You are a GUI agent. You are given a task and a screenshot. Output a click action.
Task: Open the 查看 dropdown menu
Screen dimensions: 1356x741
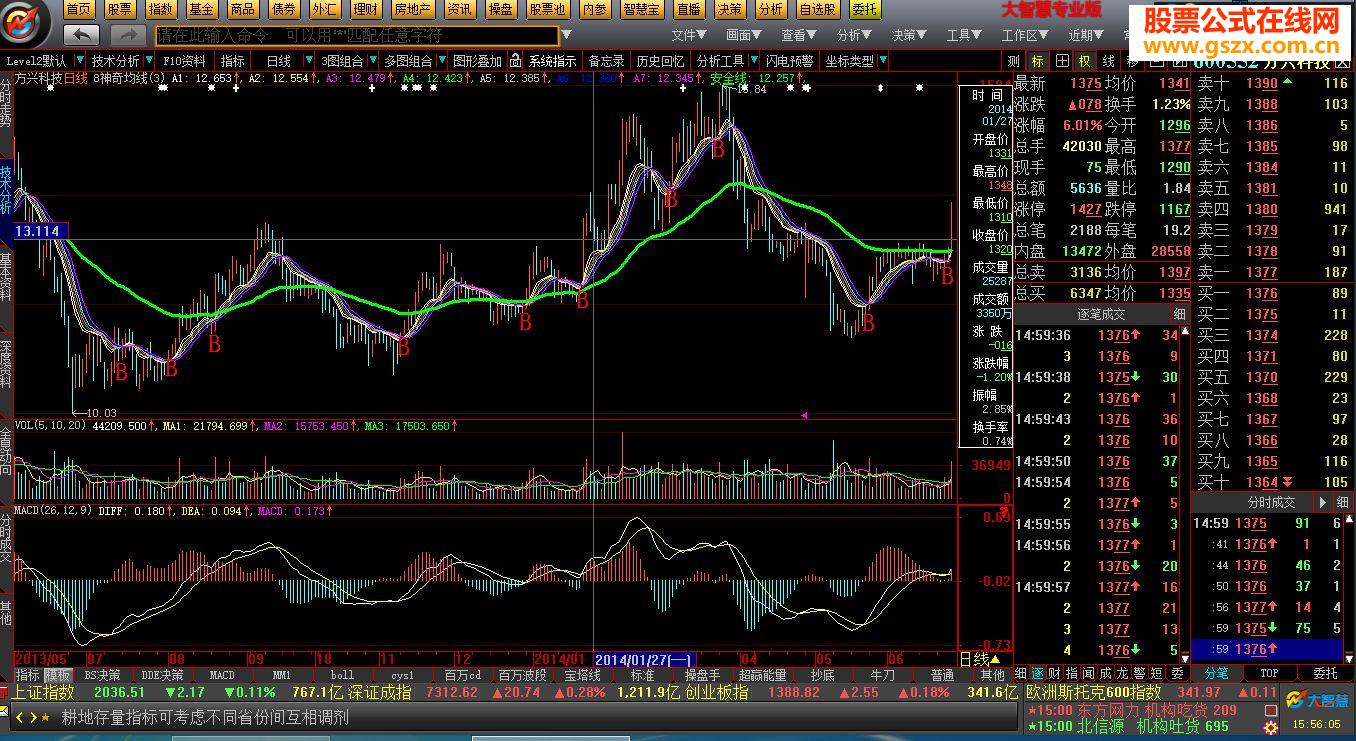[797, 35]
